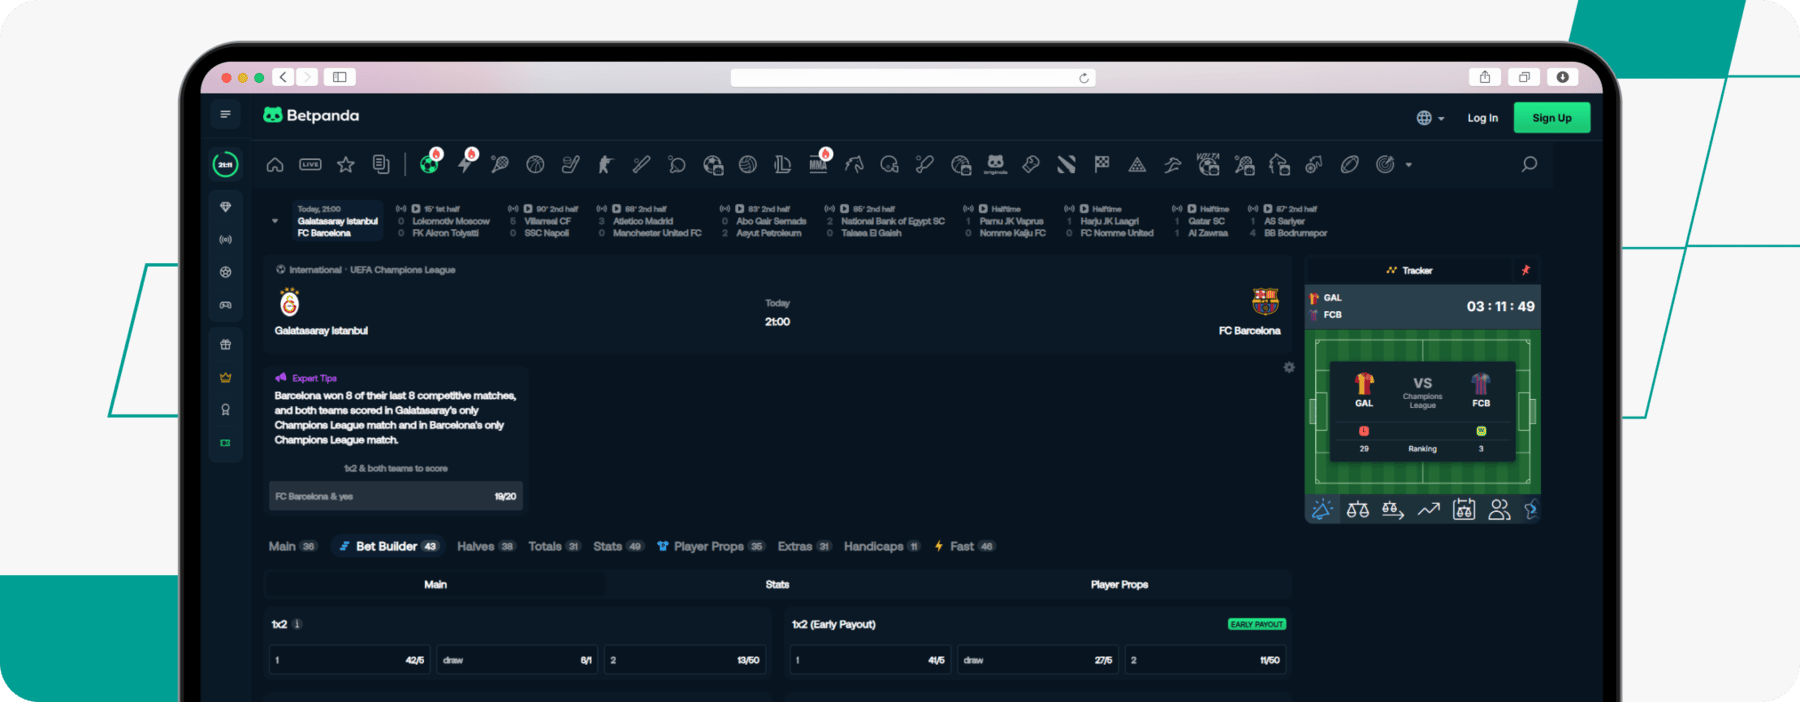
Task: Select the Counter-Strike shooter icon
Action: (606, 165)
